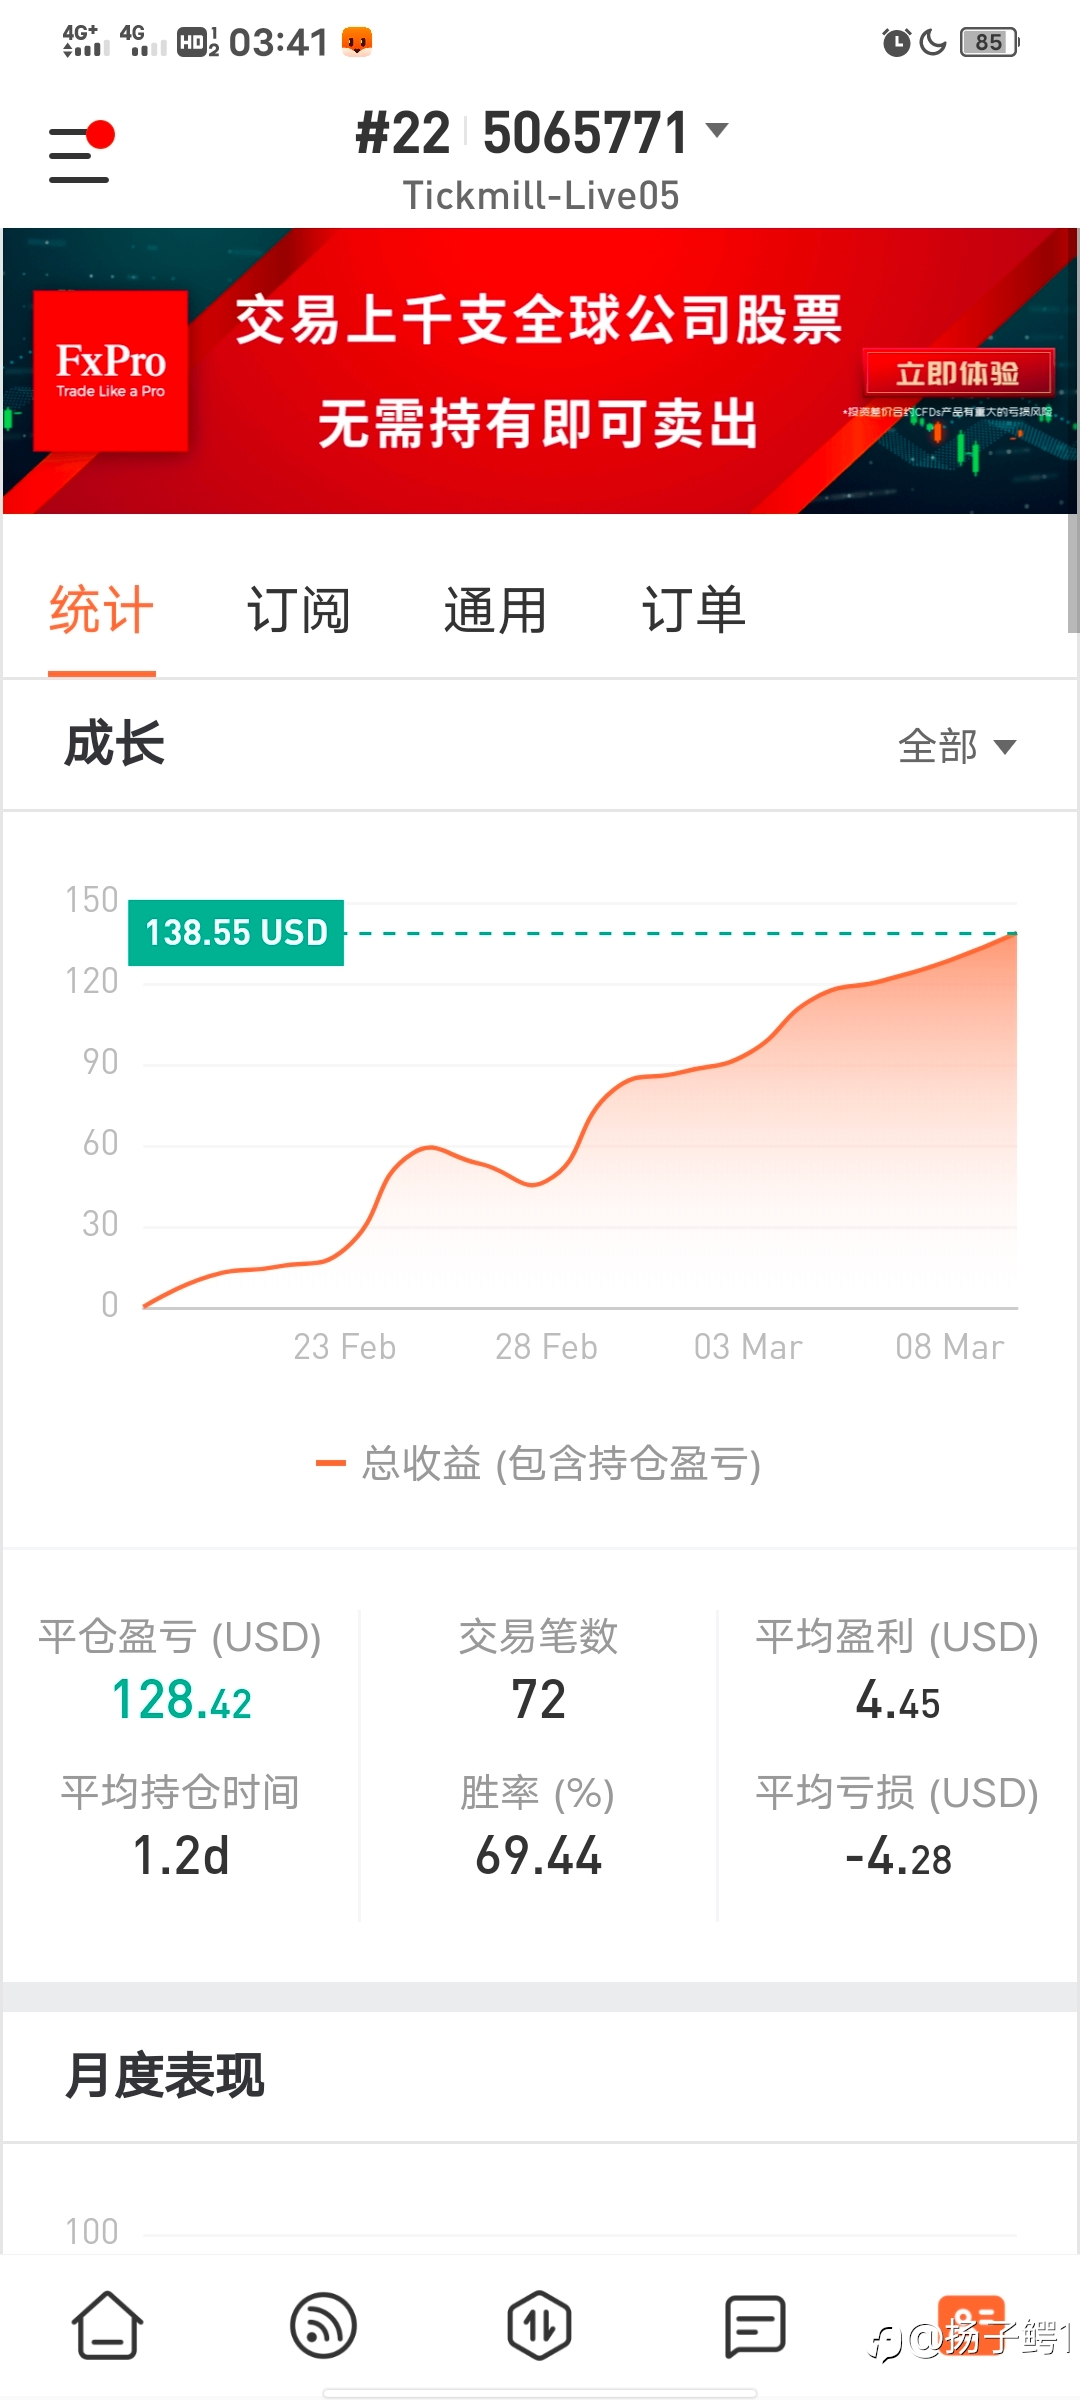Tap the alarm clock icon in status bar

point(896,42)
